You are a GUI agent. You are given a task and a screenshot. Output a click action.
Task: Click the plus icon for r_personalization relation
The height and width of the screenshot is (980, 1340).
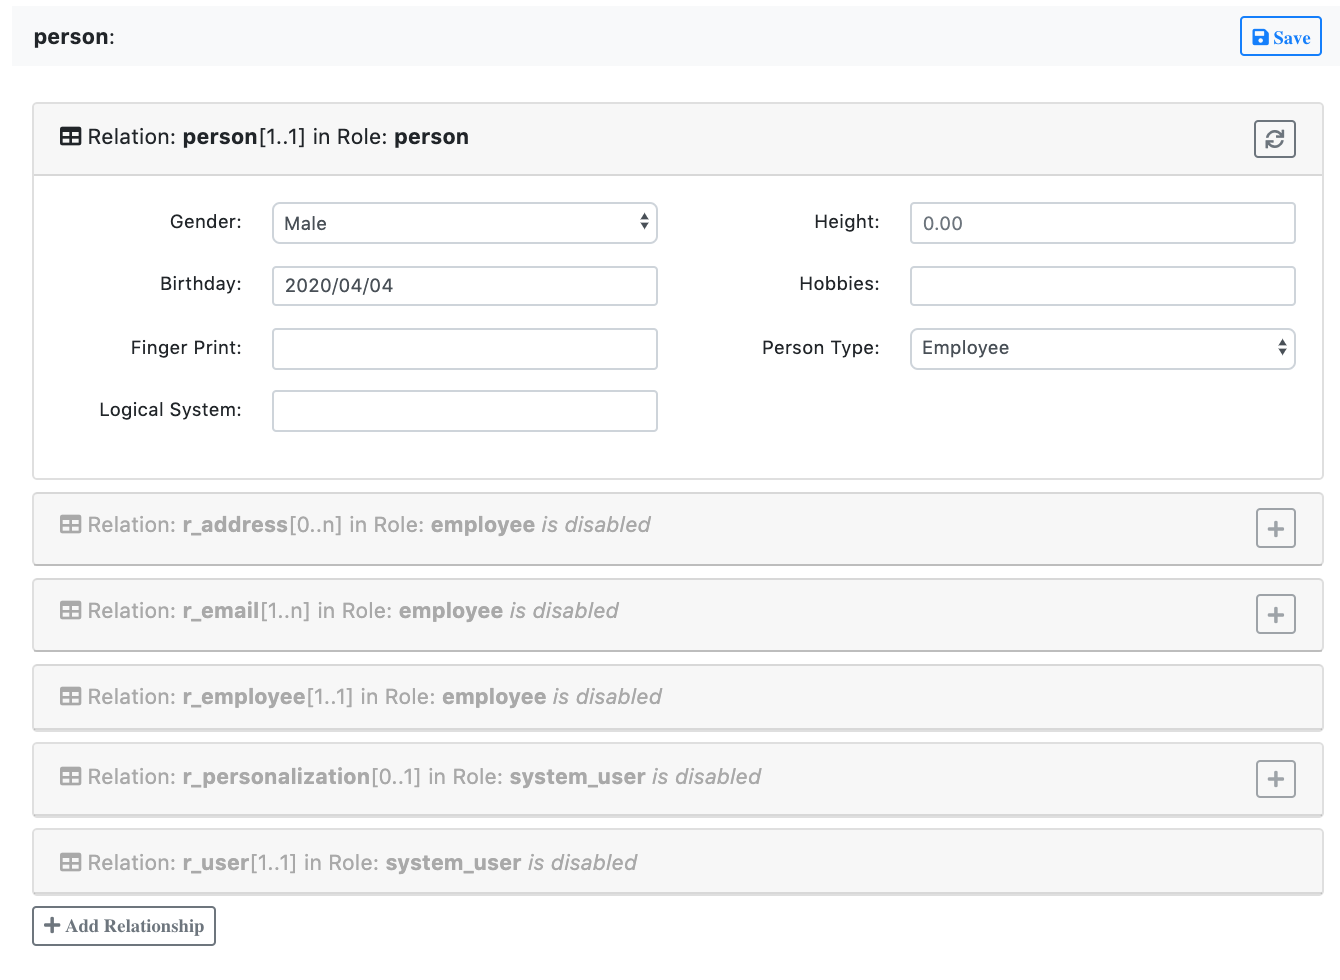(1275, 779)
